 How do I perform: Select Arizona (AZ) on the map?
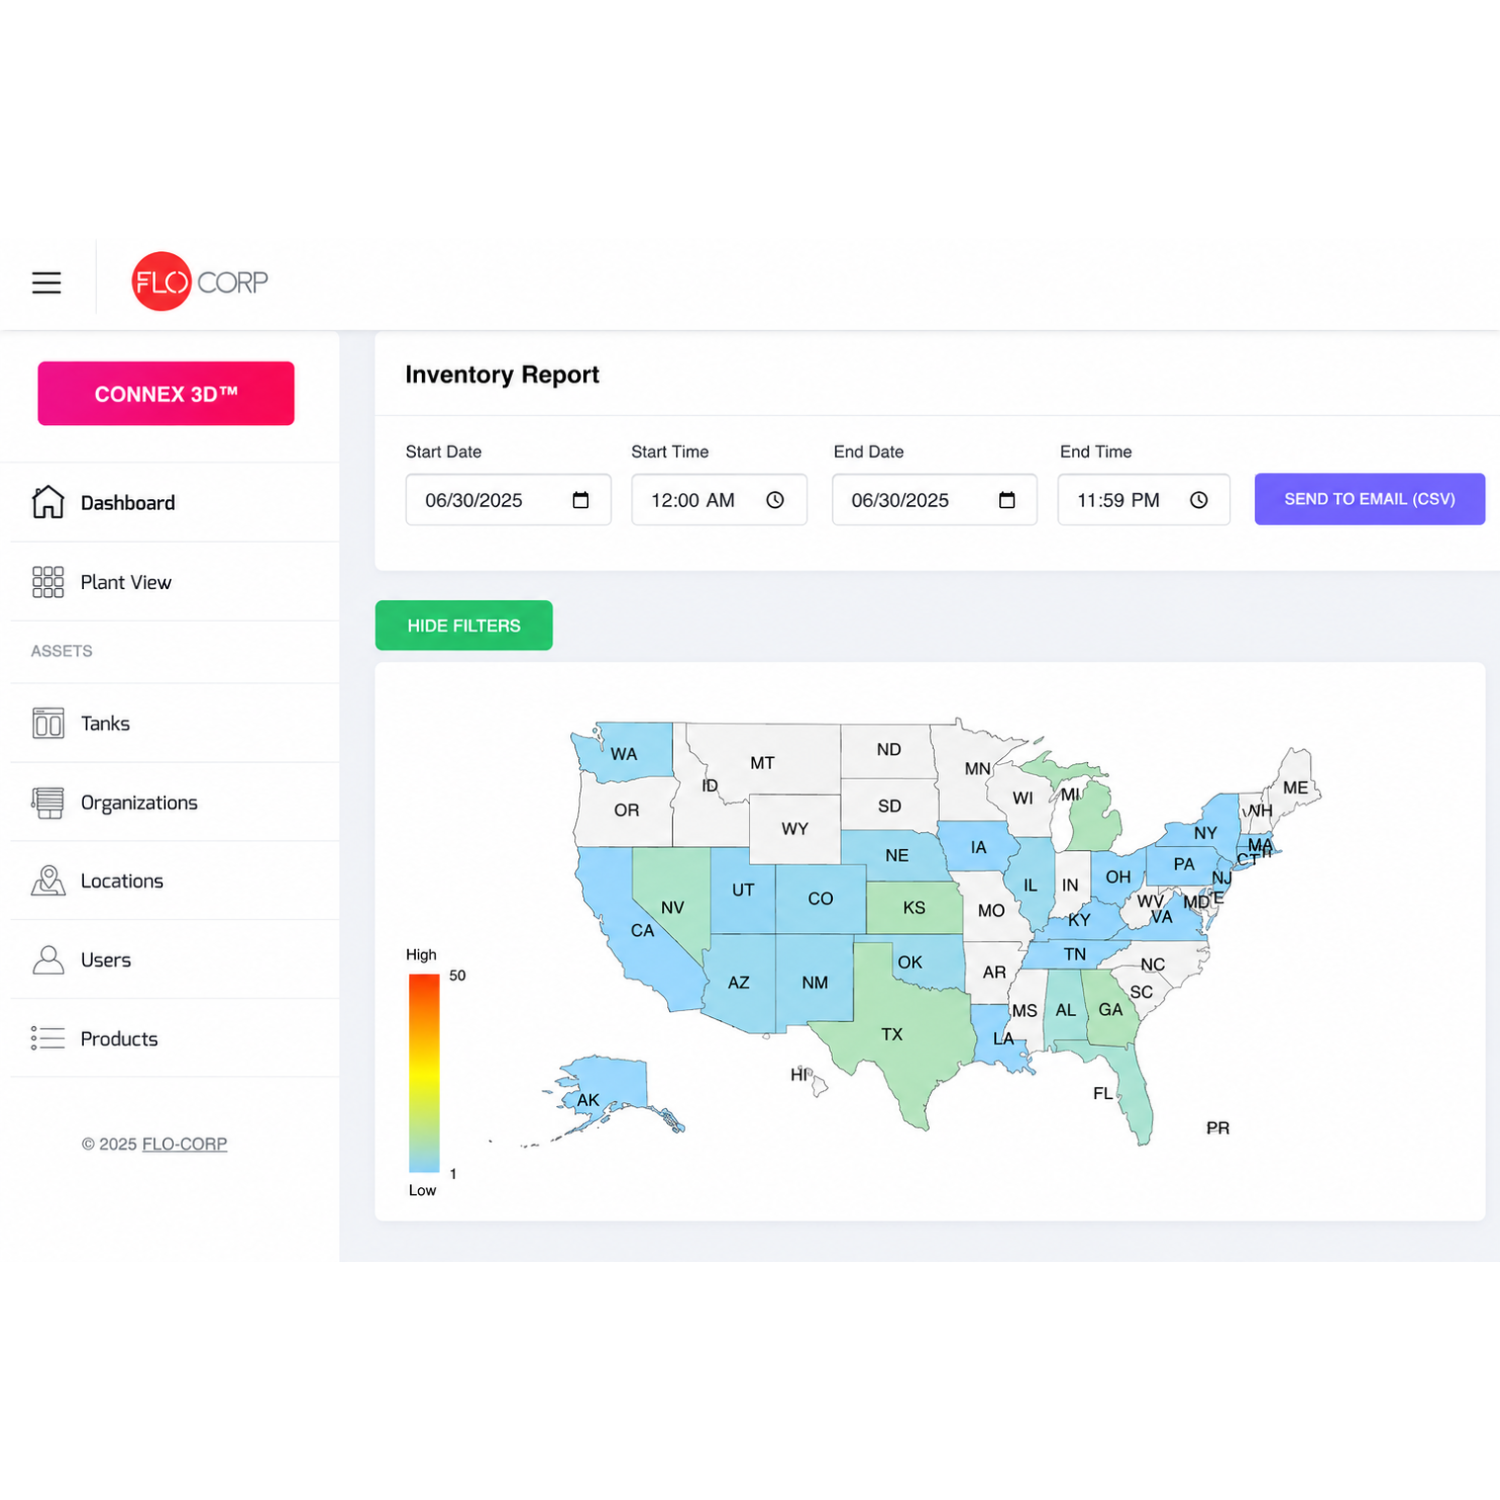coord(739,983)
